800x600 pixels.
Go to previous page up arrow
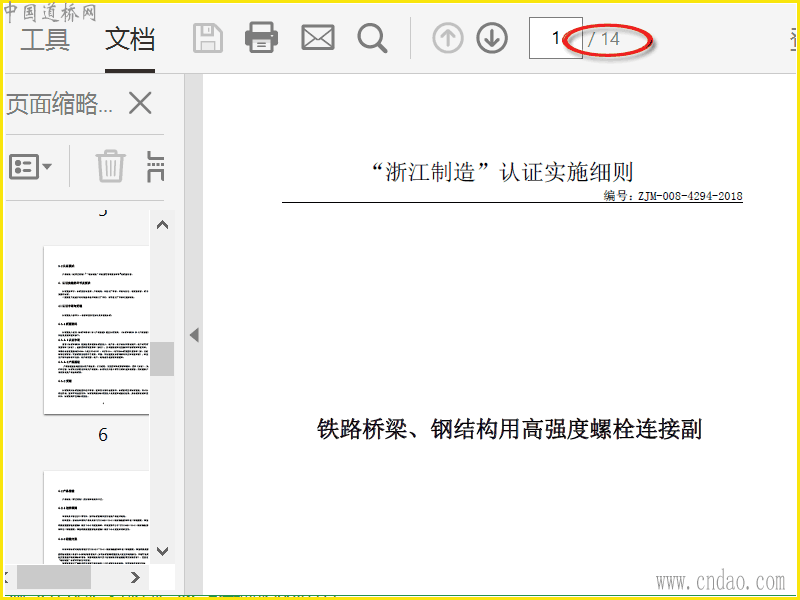[448, 38]
